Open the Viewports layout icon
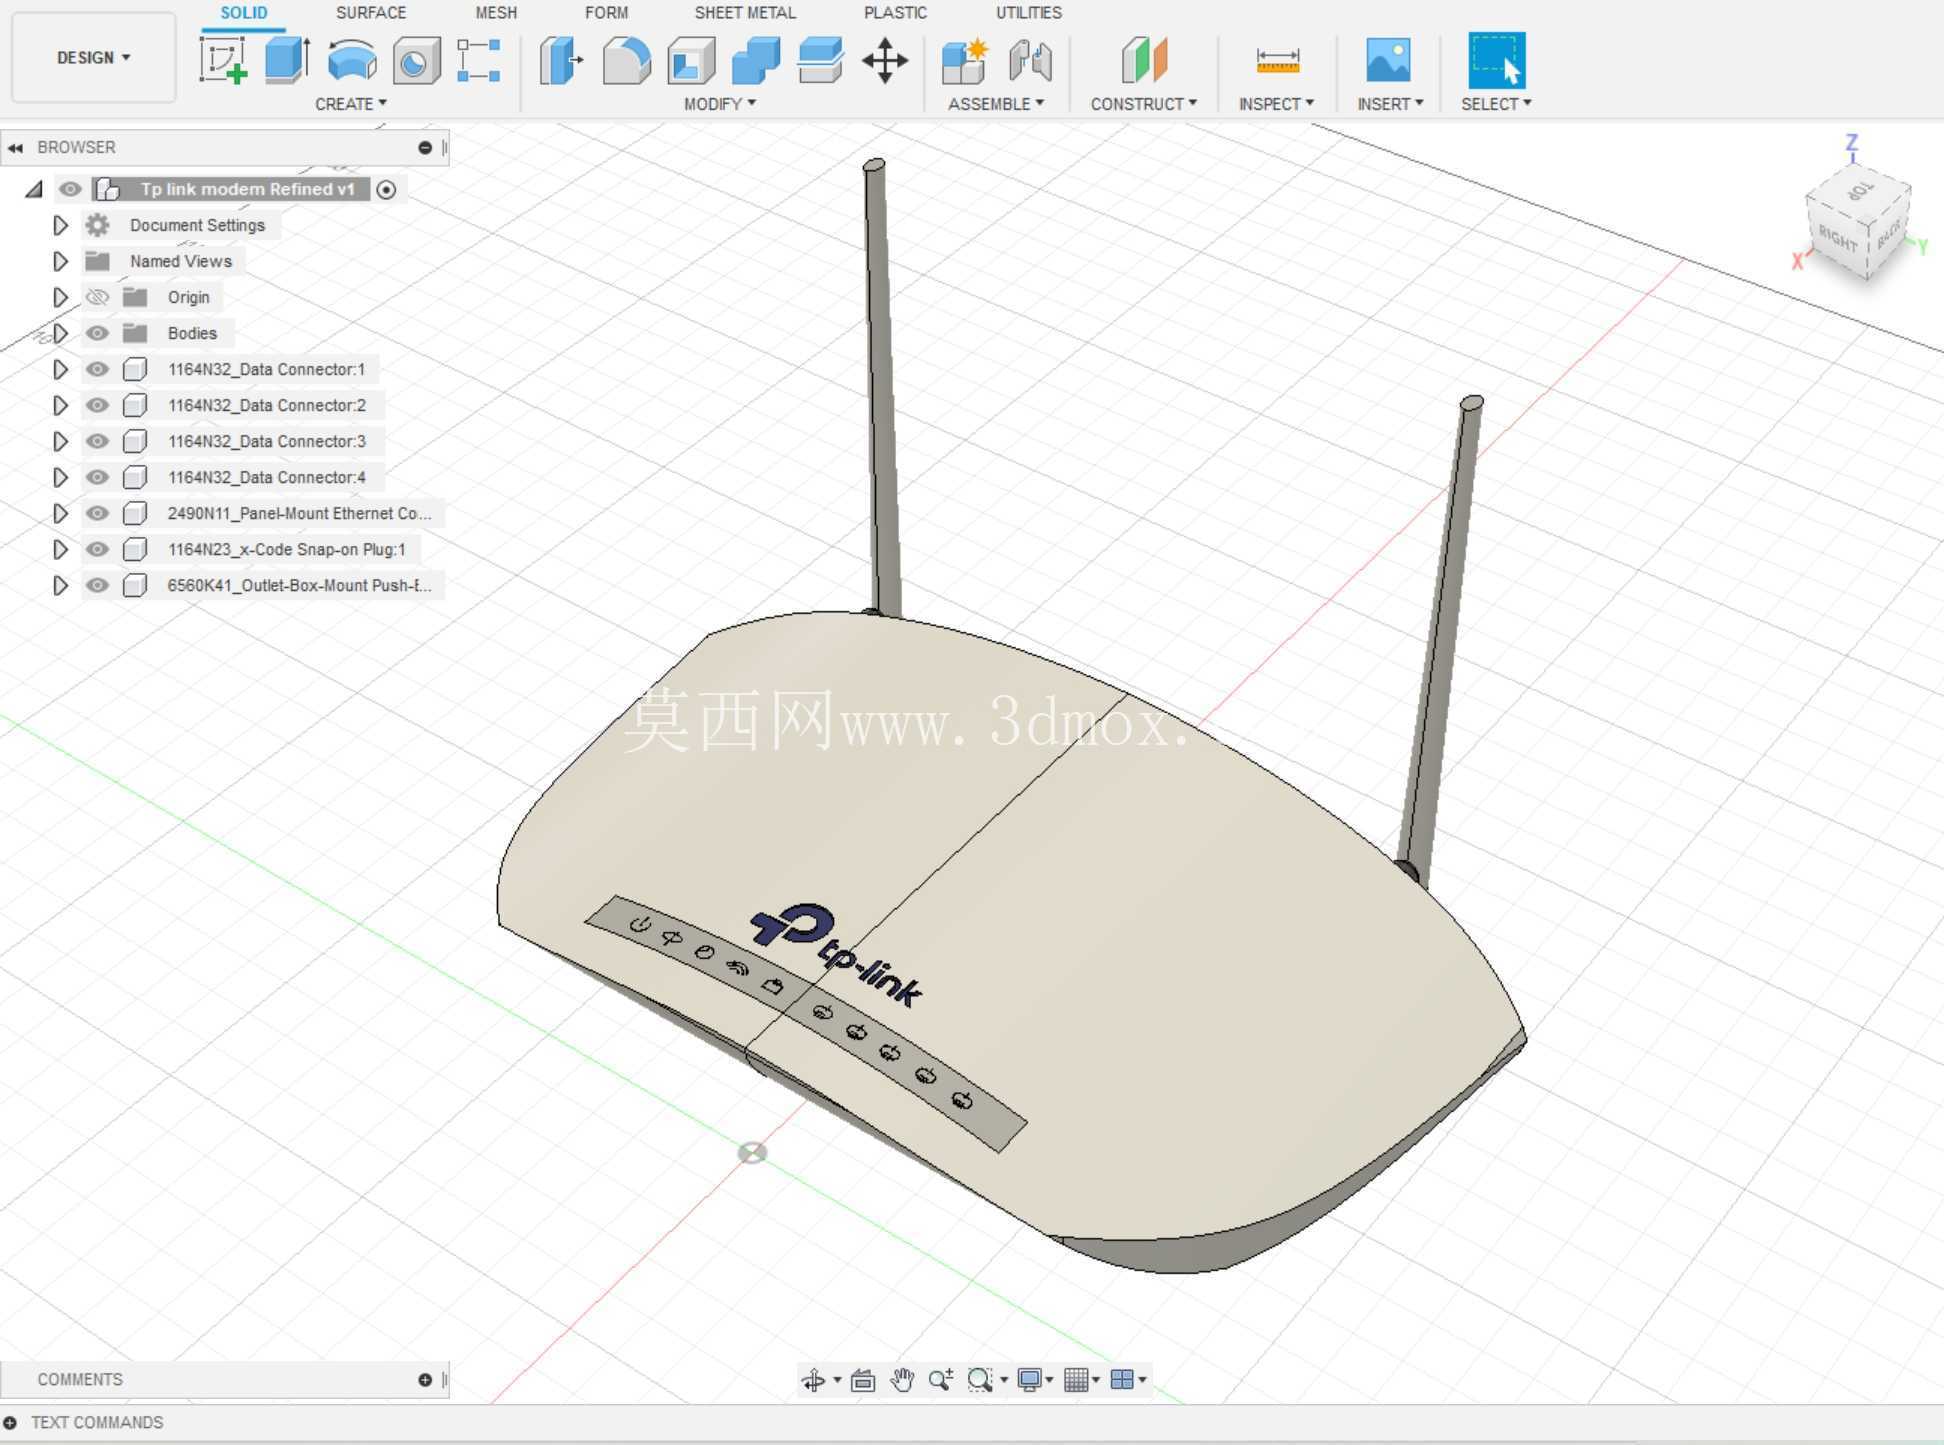The width and height of the screenshot is (1944, 1445). (1122, 1380)
